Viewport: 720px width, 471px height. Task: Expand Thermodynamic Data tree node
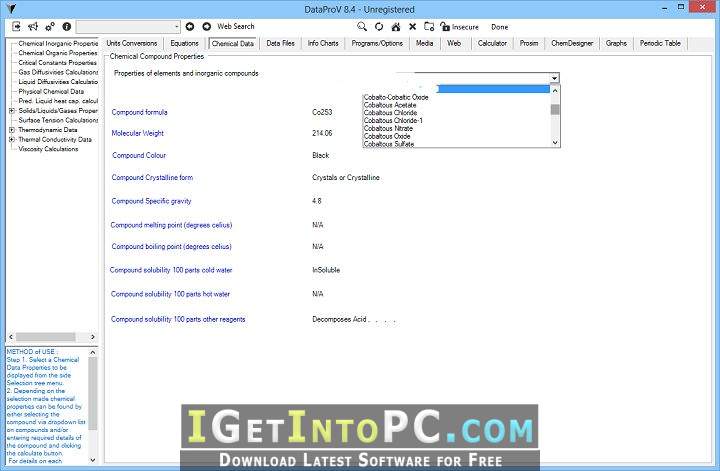[11, 130]
